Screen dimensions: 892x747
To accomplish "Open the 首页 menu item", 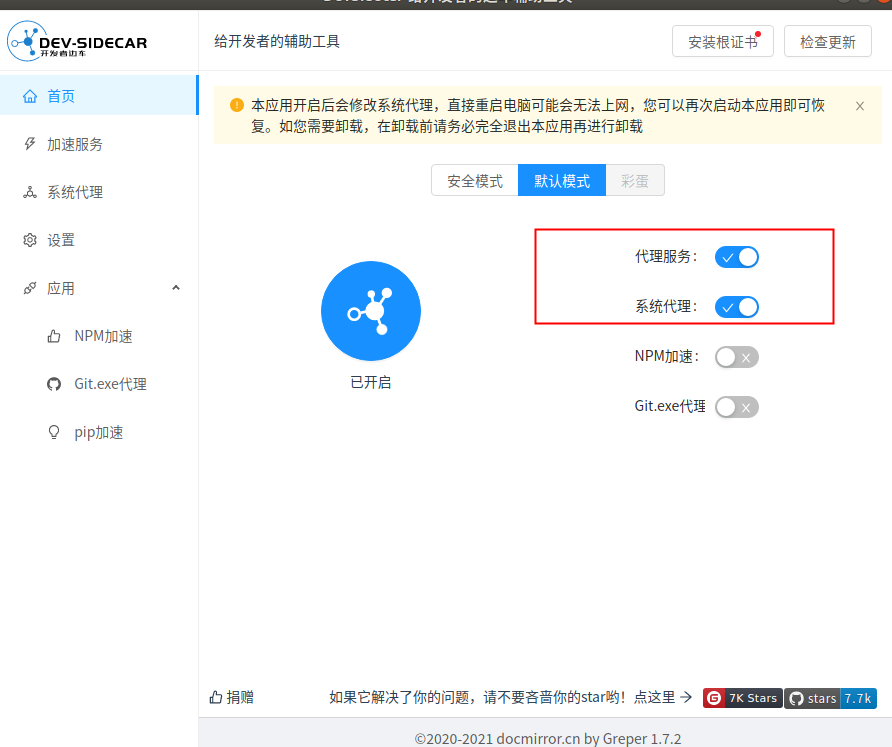I will pyautogui.click(x=98, y=95).
